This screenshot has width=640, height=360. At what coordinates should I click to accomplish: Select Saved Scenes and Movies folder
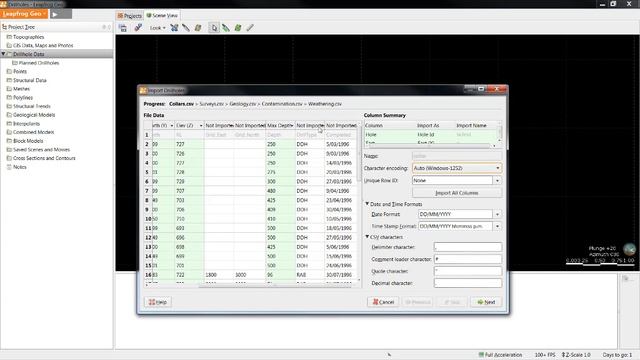41,150
